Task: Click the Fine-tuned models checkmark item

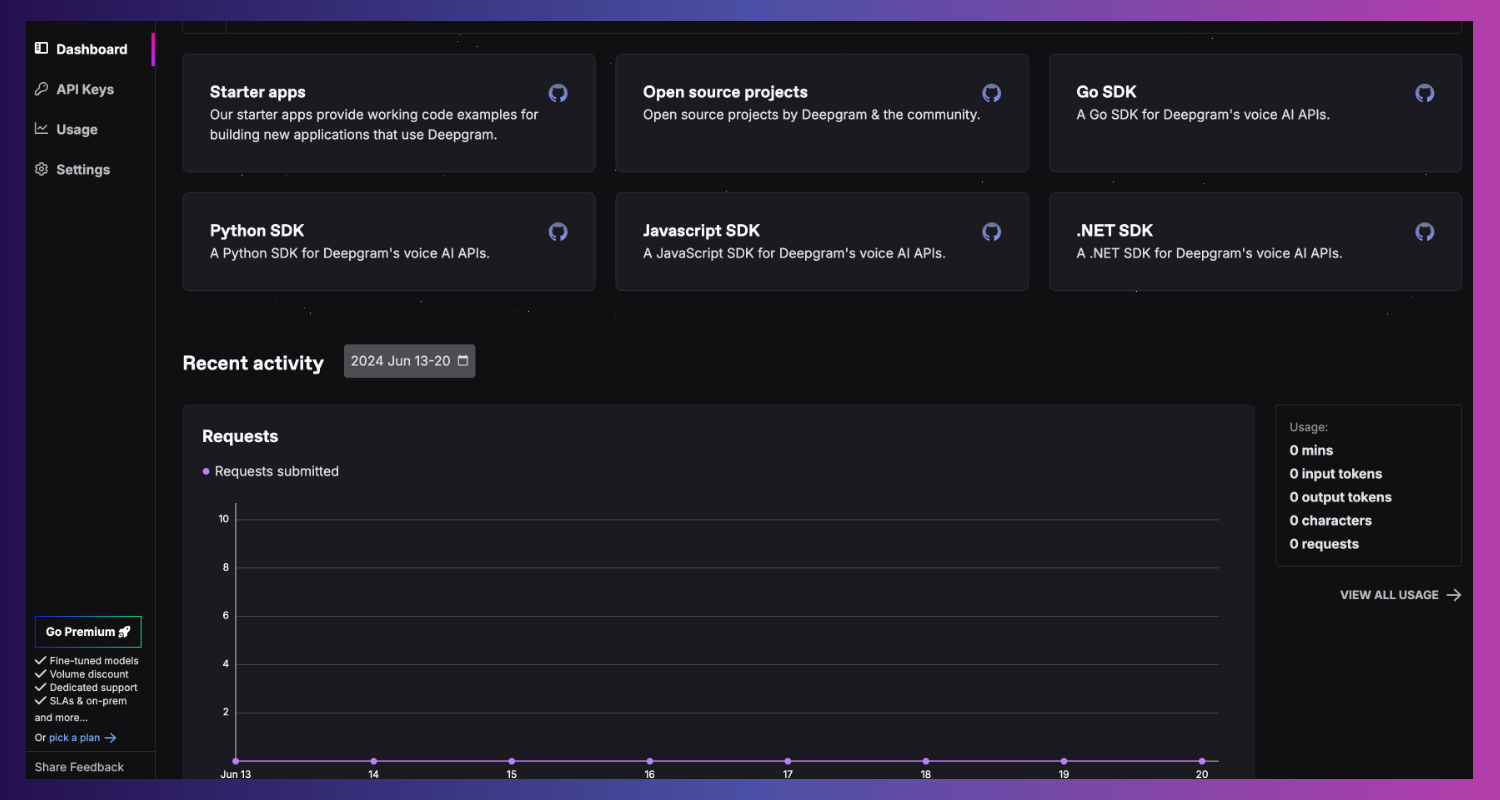Action: click(x=88, y=660)
